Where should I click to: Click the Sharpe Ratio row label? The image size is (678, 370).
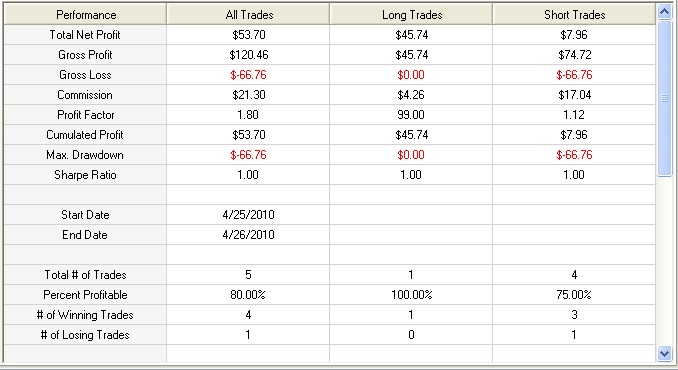pos(85,175)
